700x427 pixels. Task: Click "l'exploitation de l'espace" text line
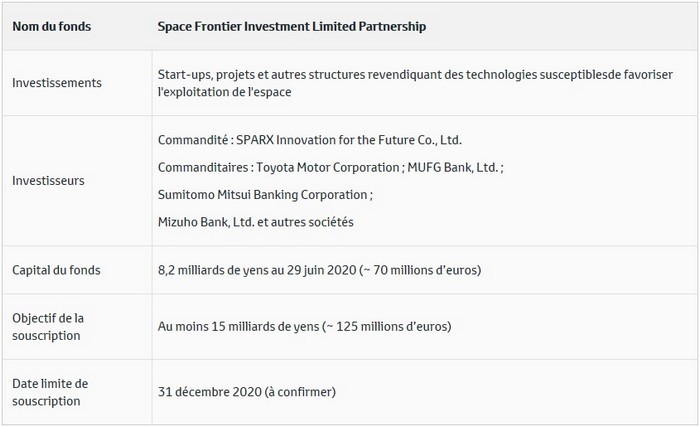click(x=225, y=92)
